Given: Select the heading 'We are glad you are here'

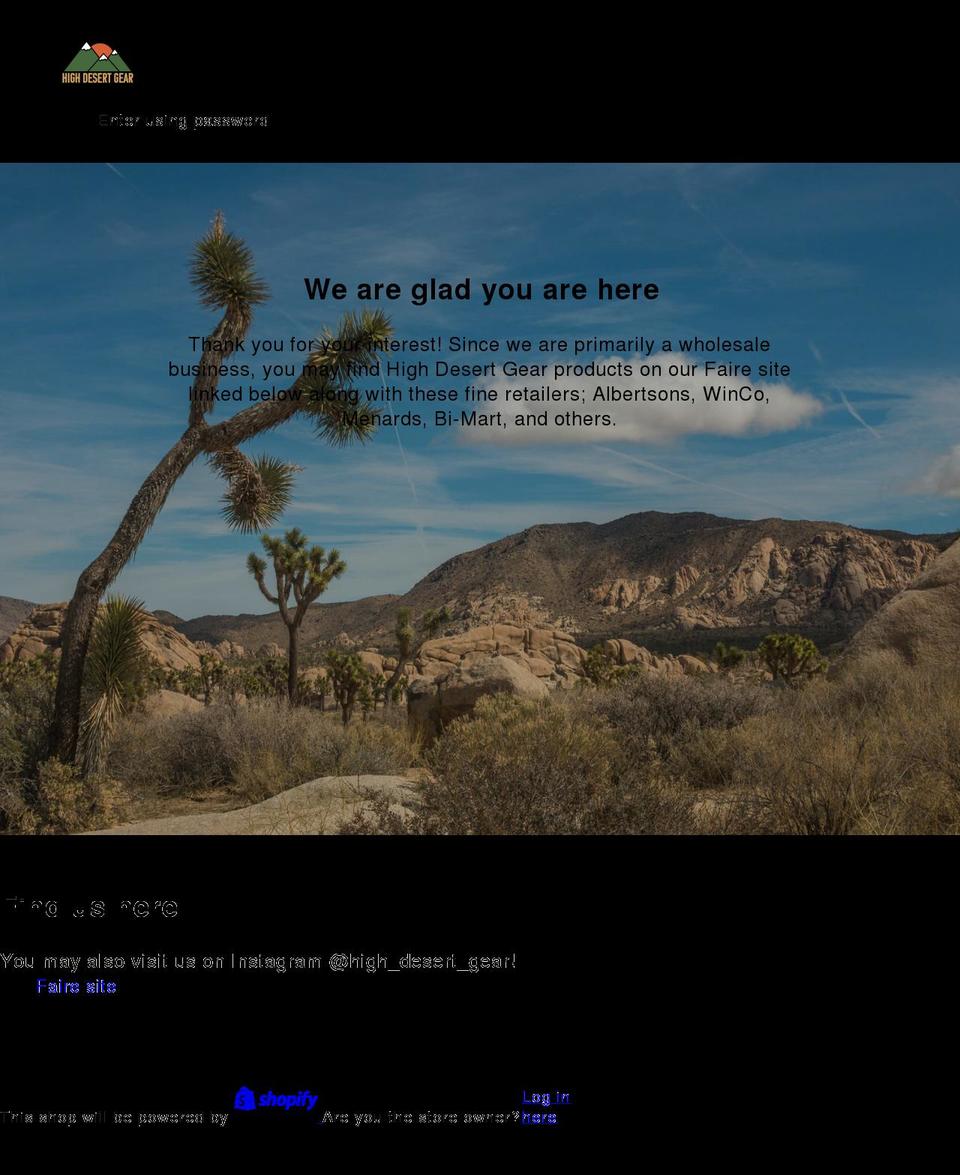Looking at the screenshot, I should [x=481, y=290].
